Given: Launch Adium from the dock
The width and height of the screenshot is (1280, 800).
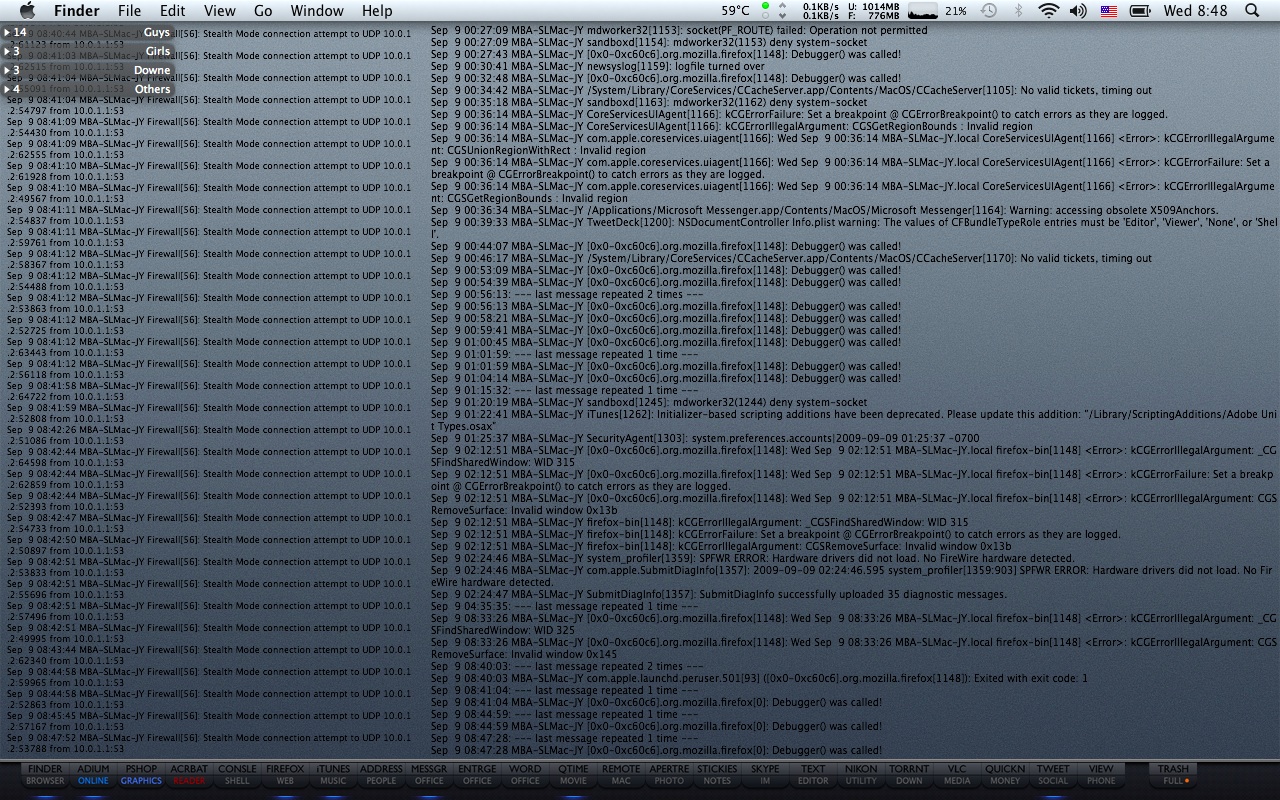Looking at the screenshot, I should pos(93,775).
